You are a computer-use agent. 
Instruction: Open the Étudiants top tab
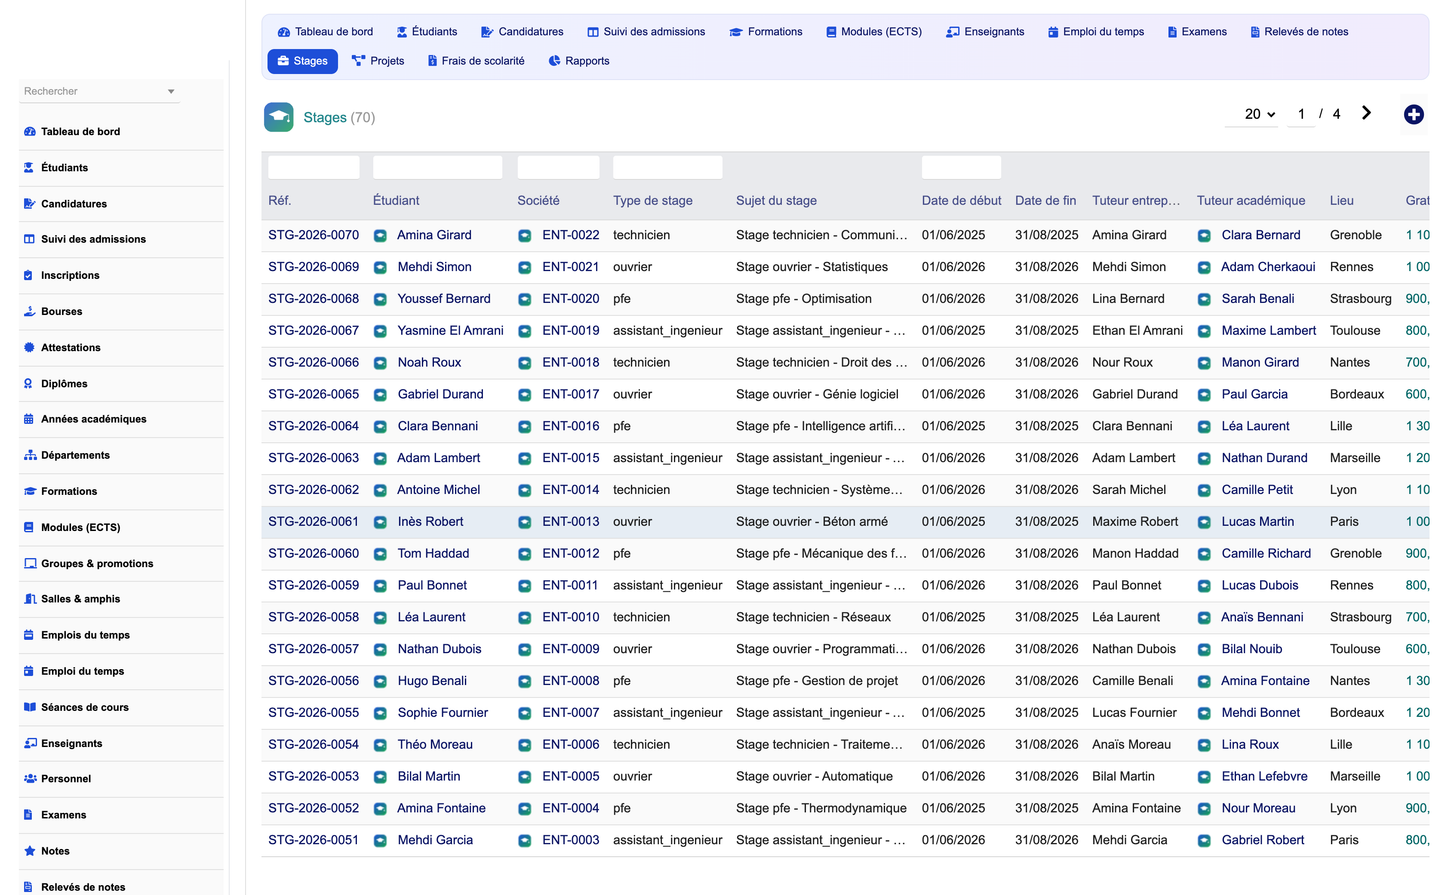point(427,32)
